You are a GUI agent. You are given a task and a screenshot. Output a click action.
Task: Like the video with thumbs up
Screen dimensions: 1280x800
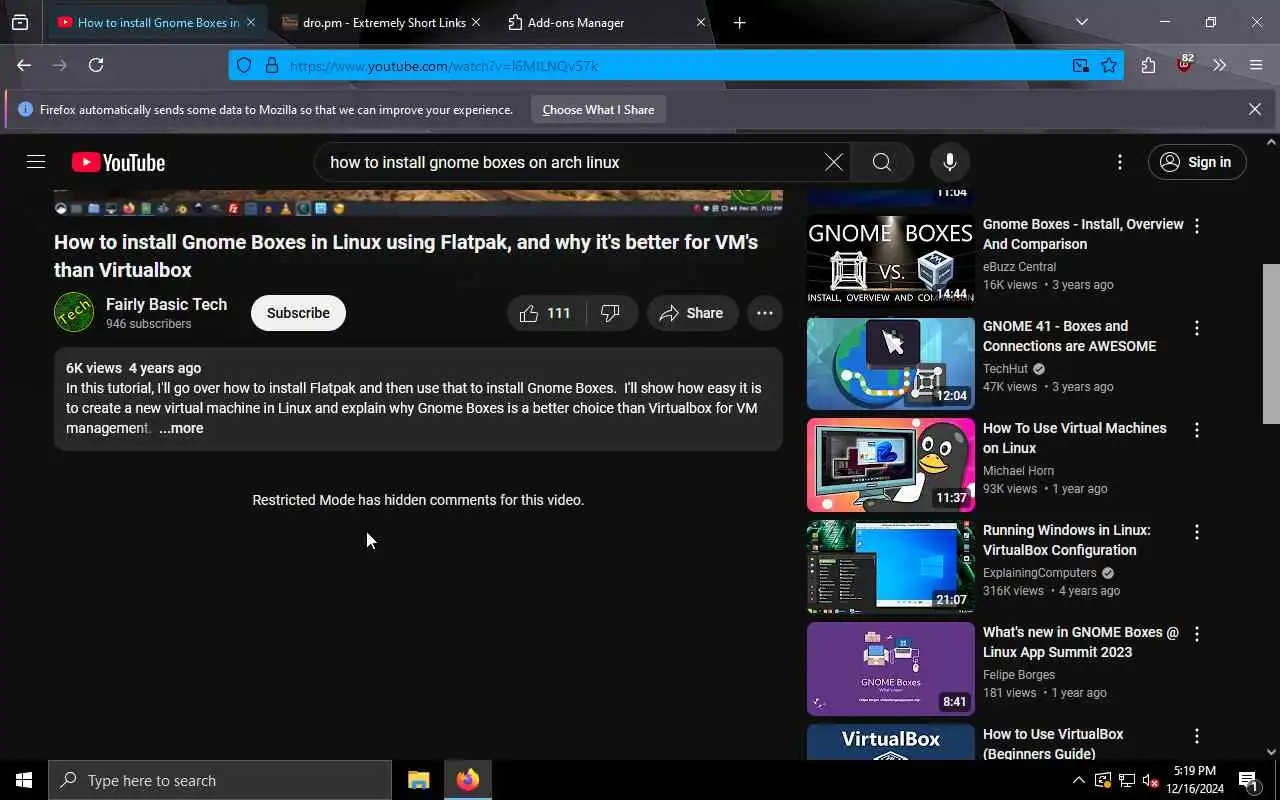coord(546,313)
